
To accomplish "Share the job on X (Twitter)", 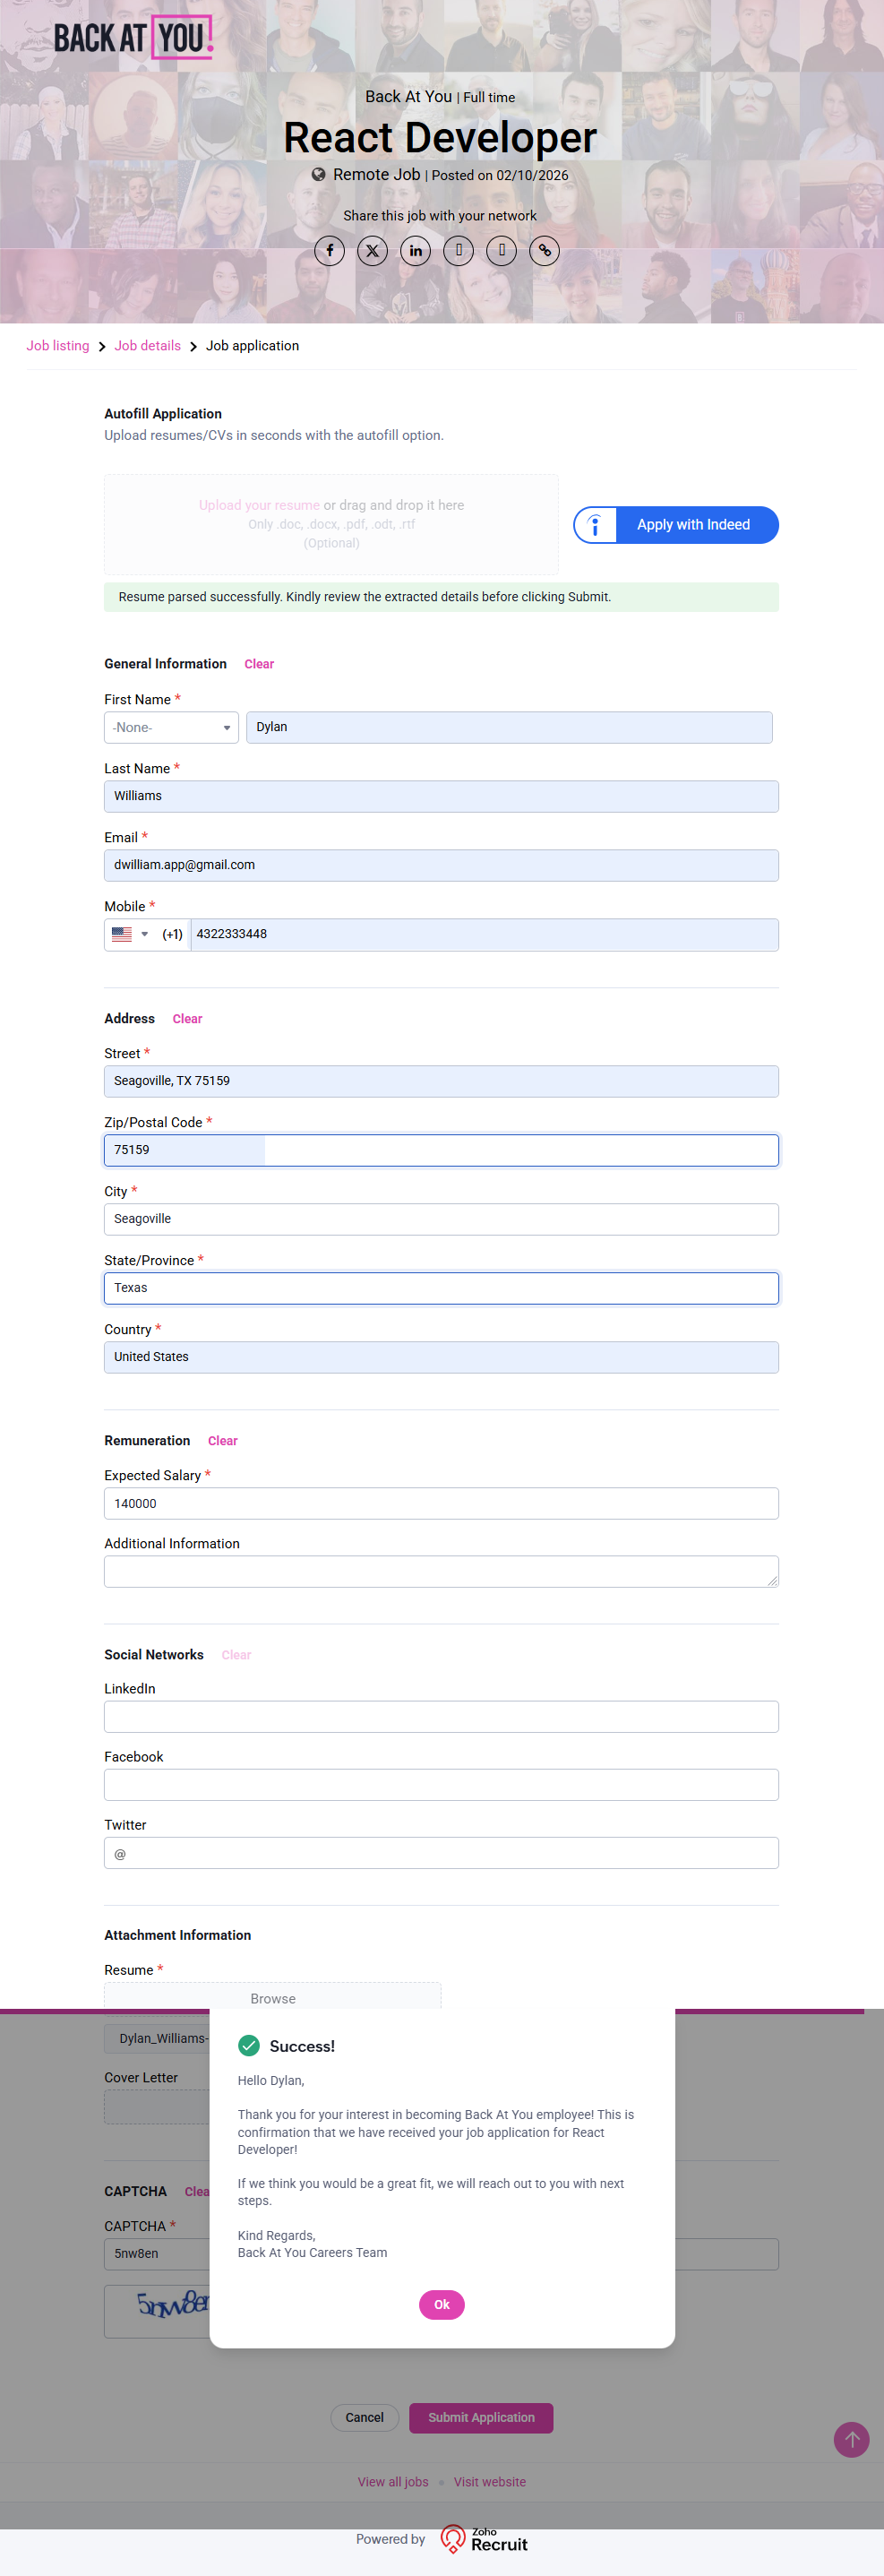I will 372,251.
